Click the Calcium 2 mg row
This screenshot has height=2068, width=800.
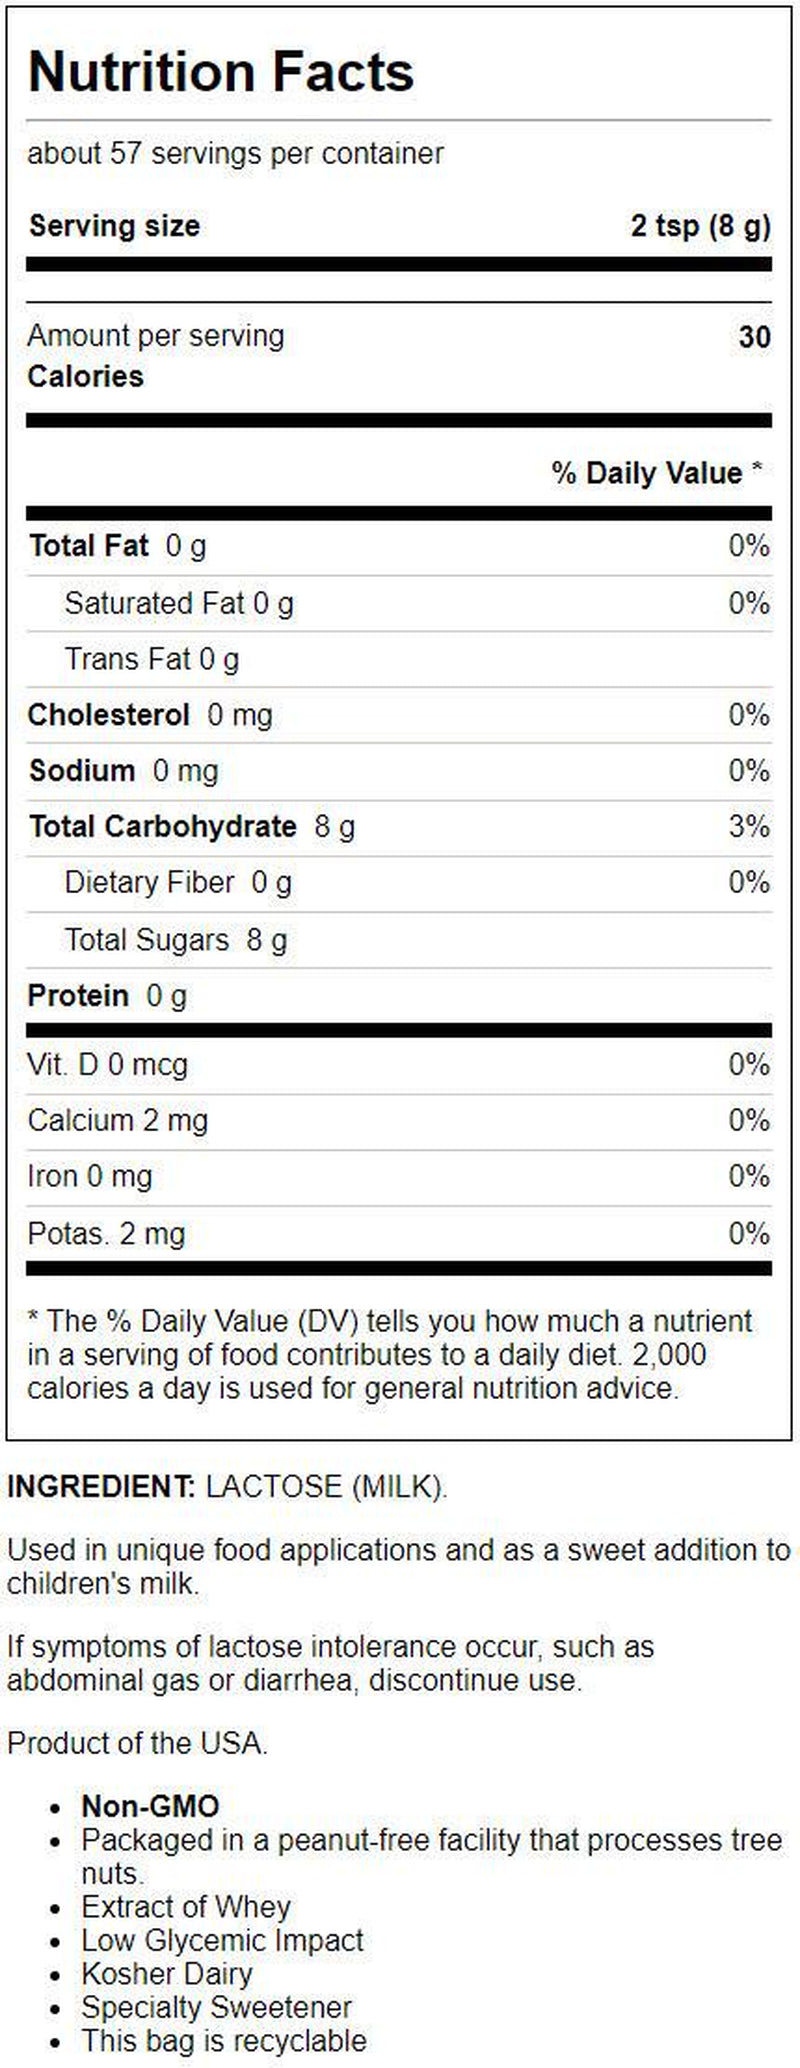(x=118, y=1121)
